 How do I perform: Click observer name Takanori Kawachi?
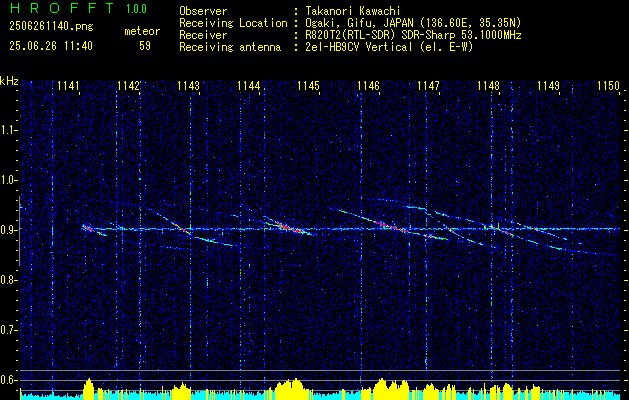[x=353, y=11]
